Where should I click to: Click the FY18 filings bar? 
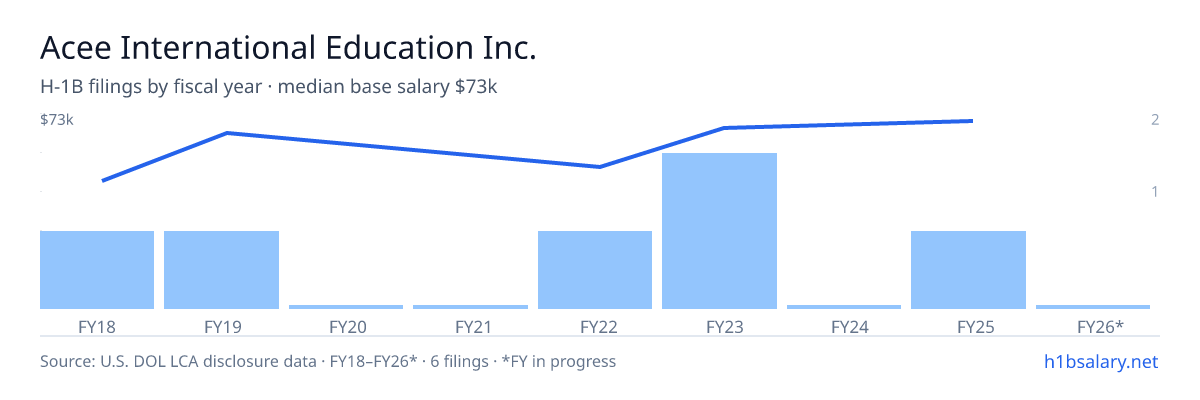(x=97, y=270)
